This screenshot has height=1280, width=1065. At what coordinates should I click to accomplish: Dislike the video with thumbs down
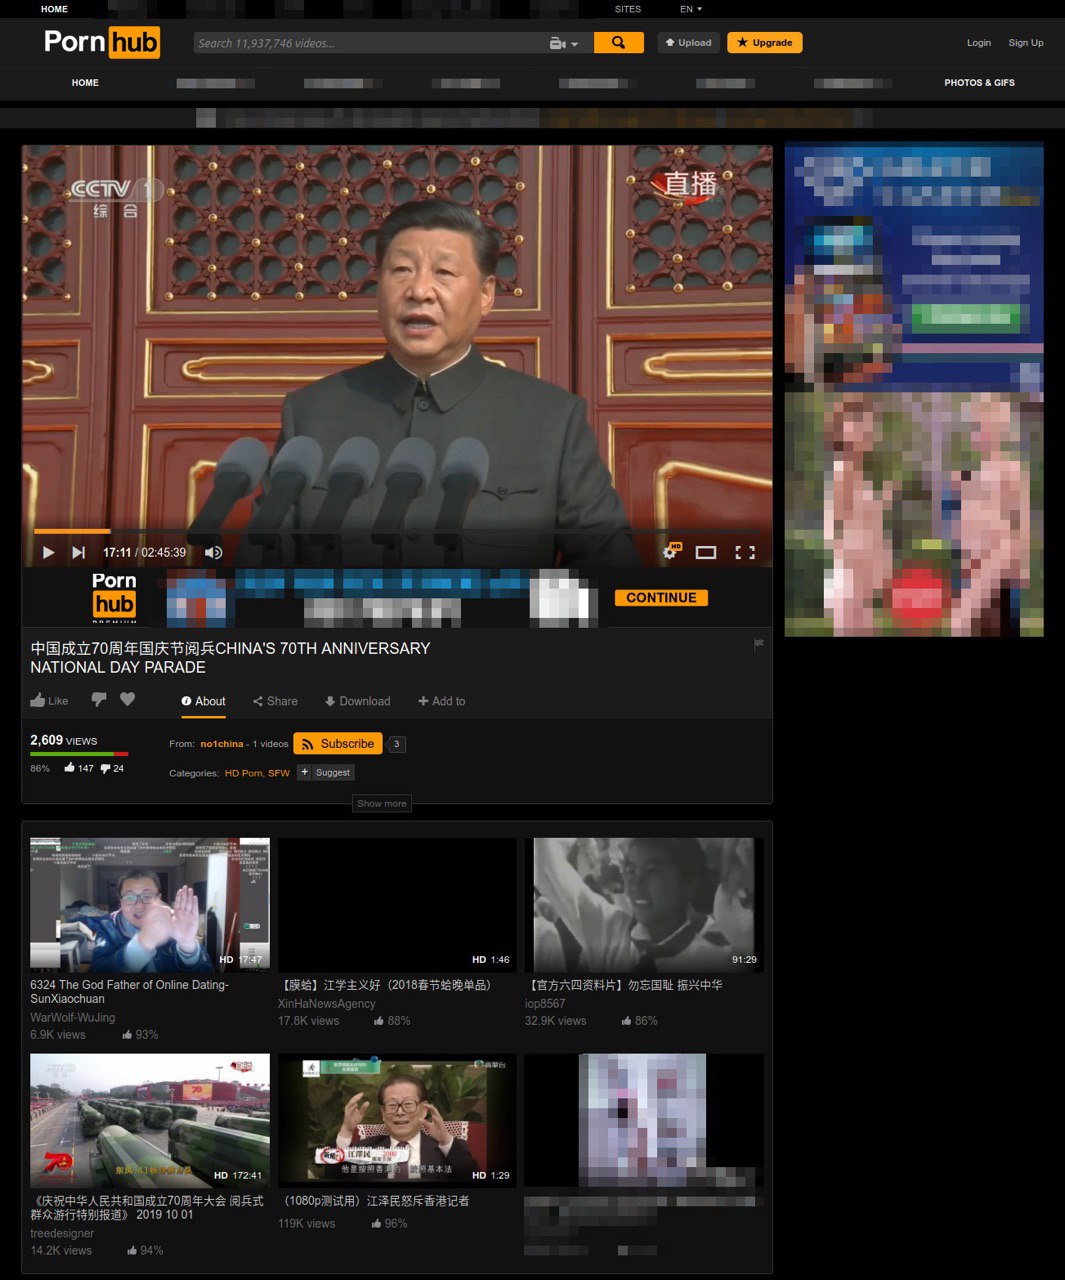pyautogui.click(x=98, y=700)
